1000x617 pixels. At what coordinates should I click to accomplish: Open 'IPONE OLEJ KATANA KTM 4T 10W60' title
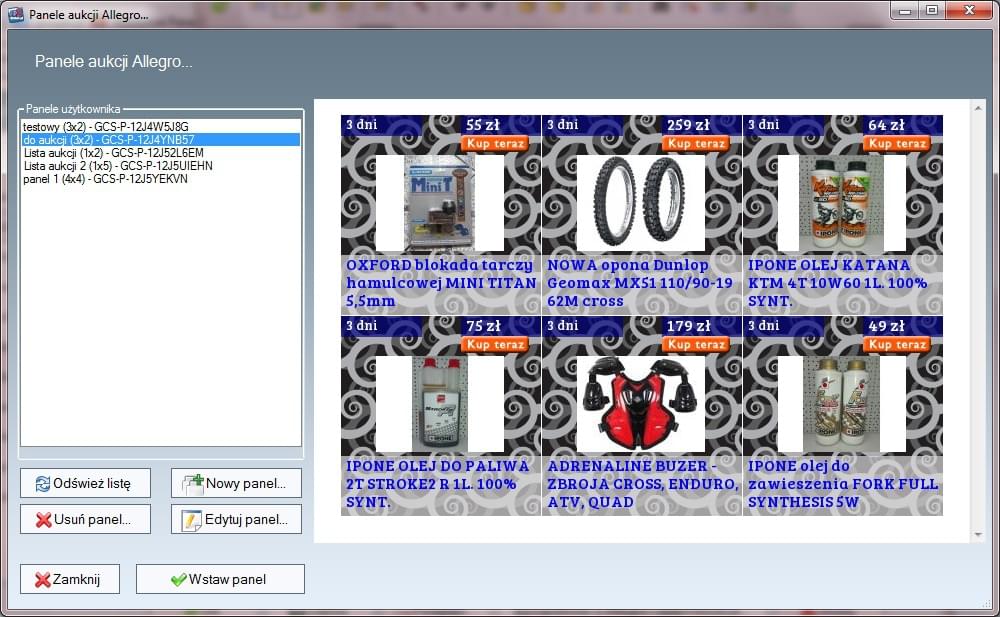point(837,283)
